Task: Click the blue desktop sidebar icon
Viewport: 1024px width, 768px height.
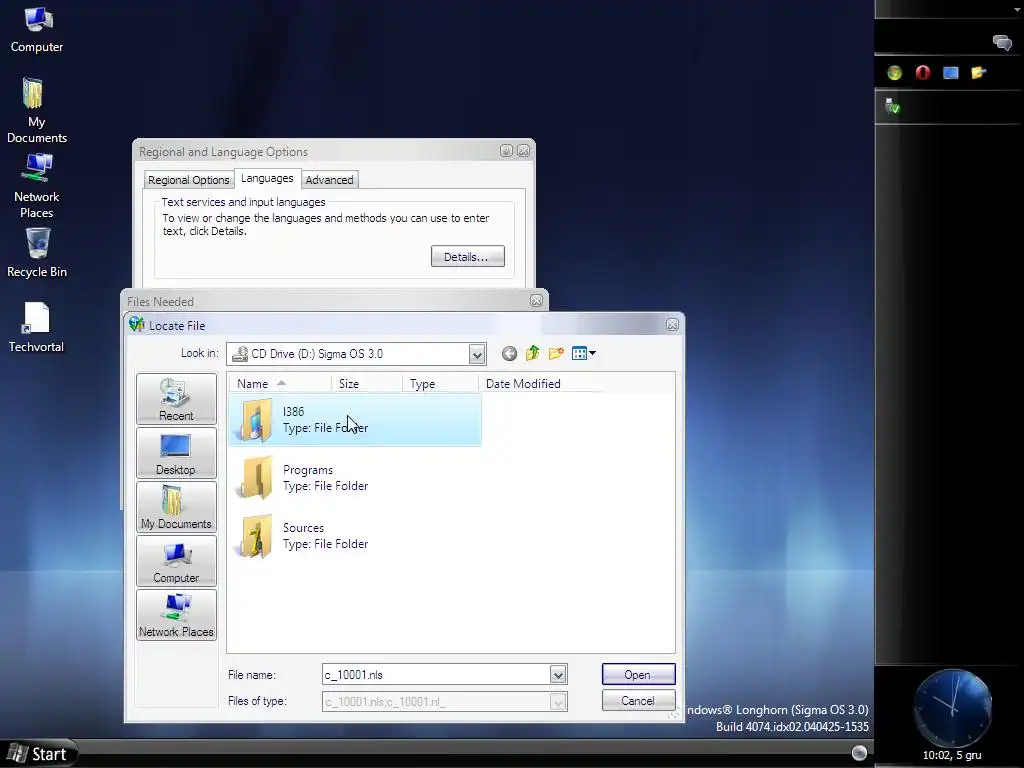Action: pyautogui.click(x=951, y=72)
